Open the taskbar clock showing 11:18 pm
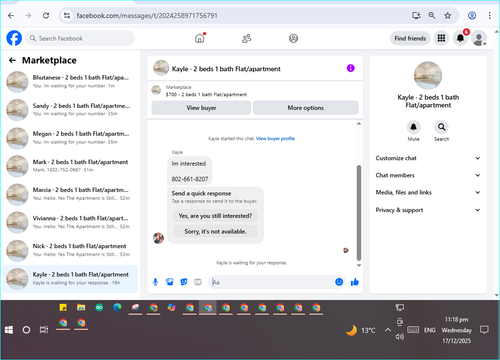 pyautogui.click(x=456, y=330)
